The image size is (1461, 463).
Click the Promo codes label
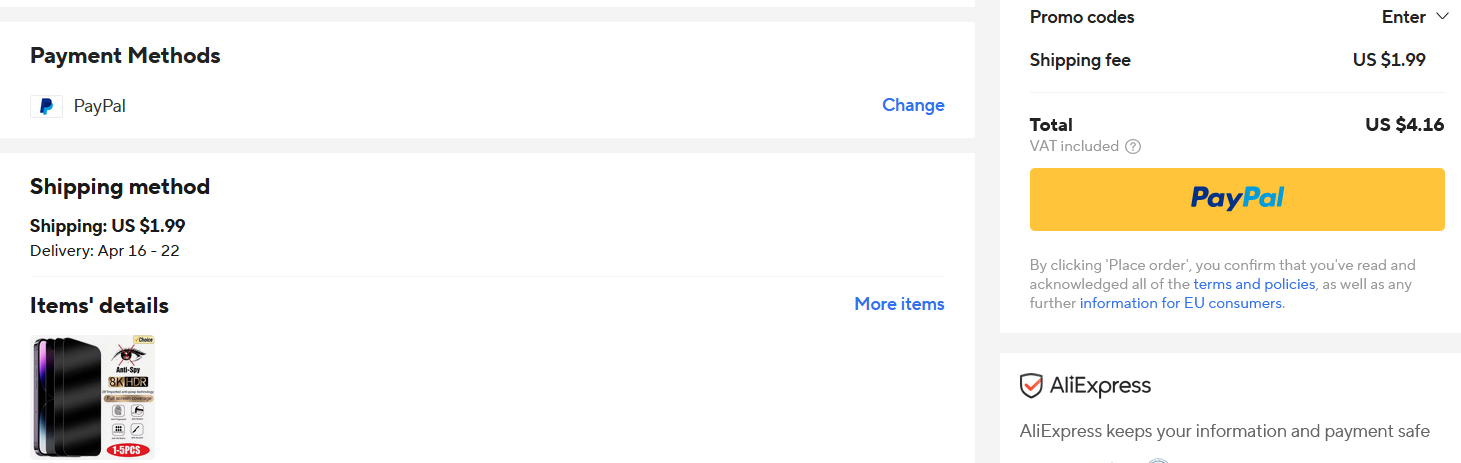[x=1082, y=17]
